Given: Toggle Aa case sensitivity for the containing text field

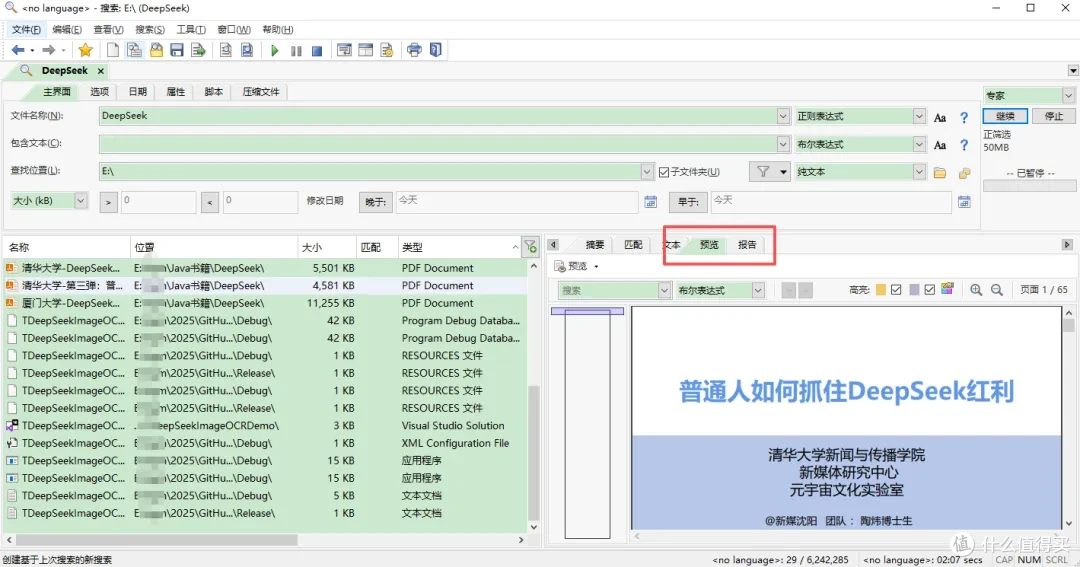Looking at the screenshot, I should pyautogui.click(x=939, y=145).
